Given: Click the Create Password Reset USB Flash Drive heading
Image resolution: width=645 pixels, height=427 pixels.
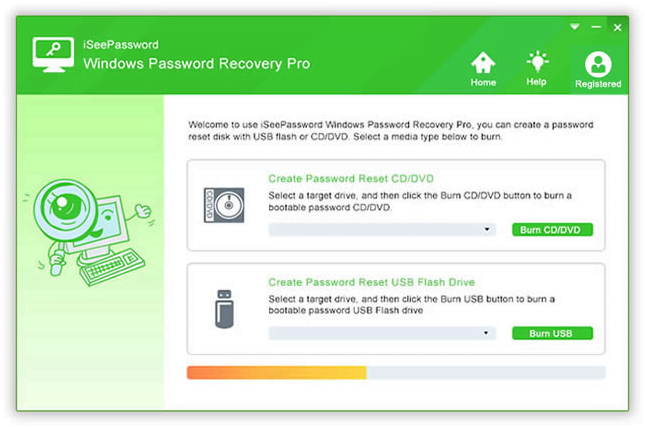Looking at the screenshot, I should pos(371,282).
